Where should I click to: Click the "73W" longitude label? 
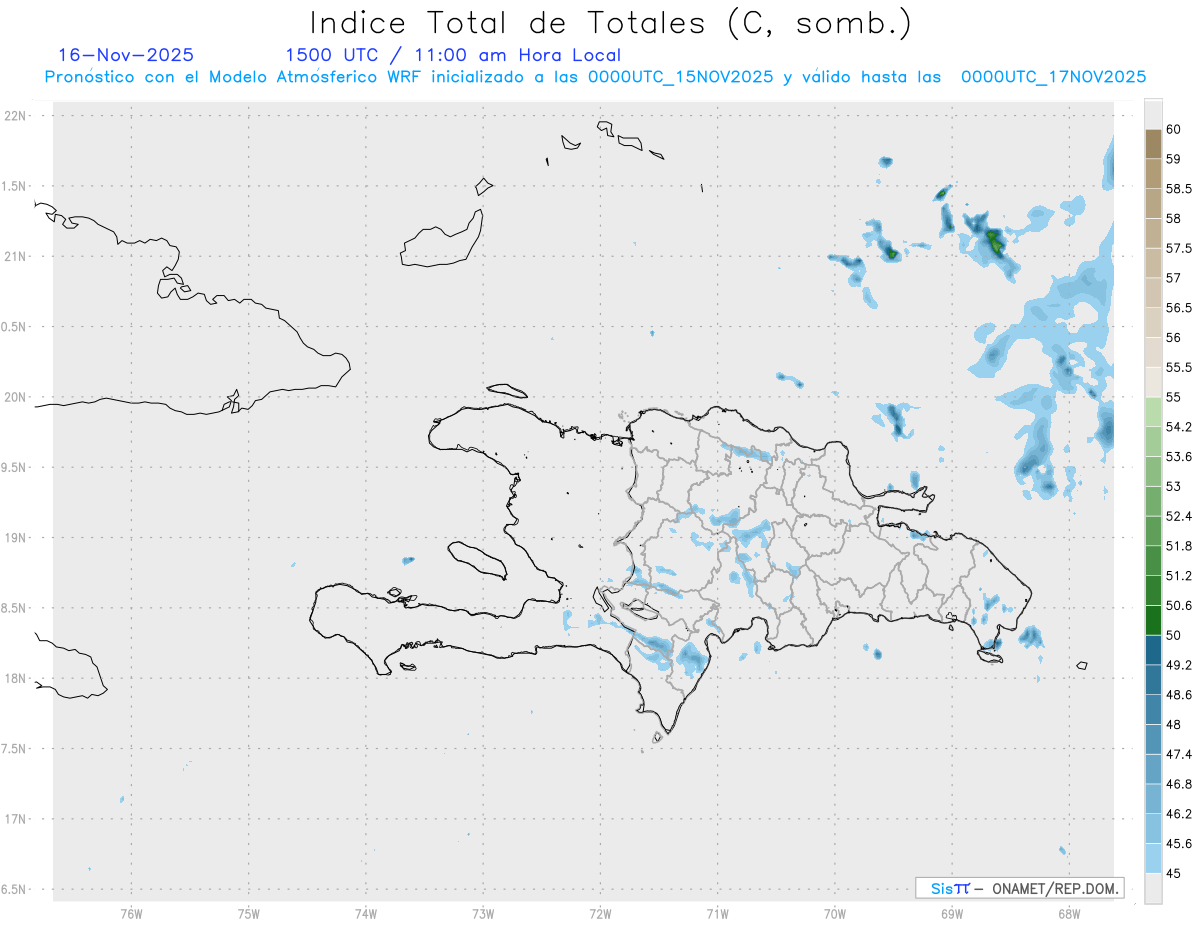[483, 914]
